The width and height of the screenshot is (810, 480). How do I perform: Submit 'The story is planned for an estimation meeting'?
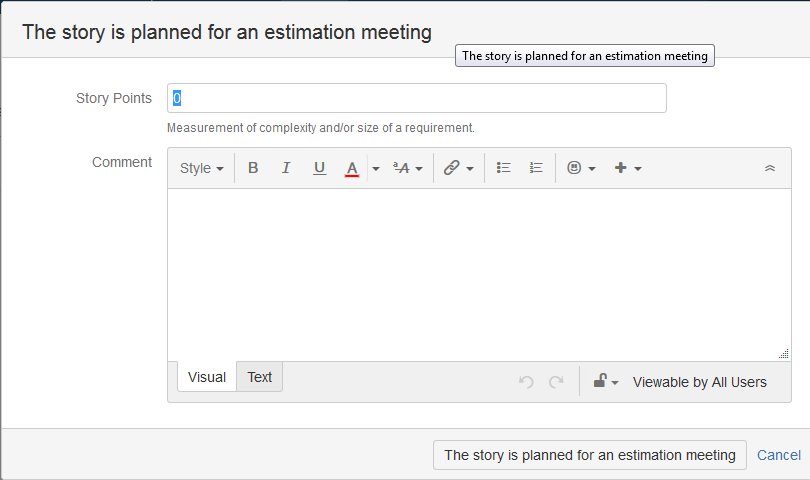click(x=590, y=455)
